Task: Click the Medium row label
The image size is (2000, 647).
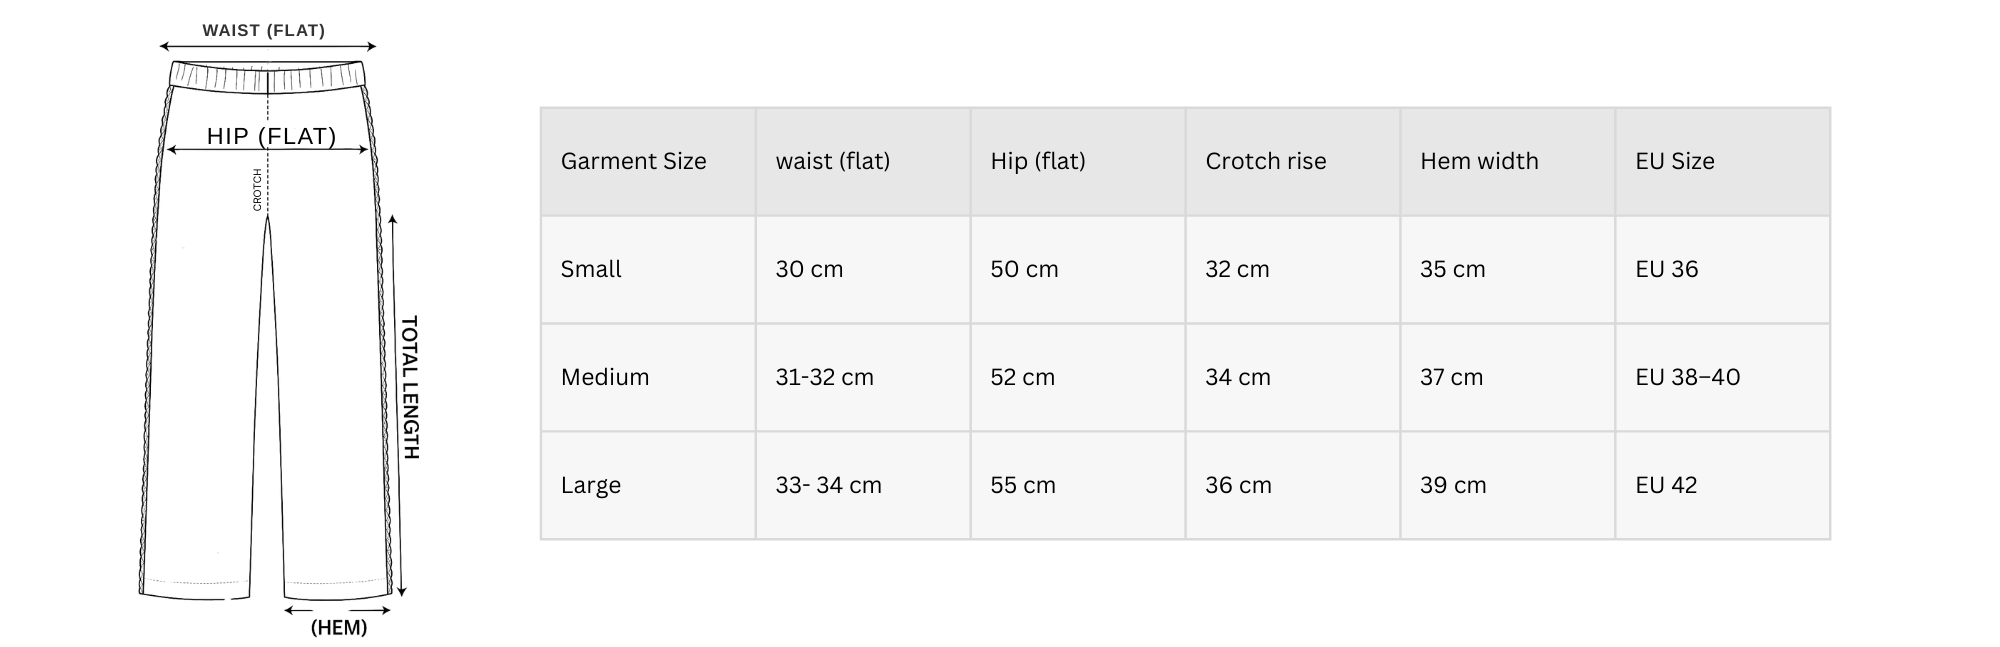Action: (x=605, y=377)
